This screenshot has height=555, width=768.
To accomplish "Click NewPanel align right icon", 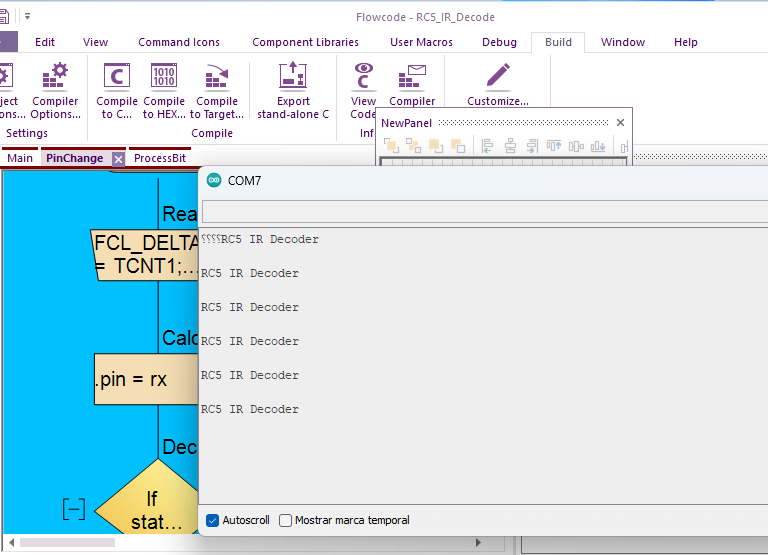I will point(532,145).
